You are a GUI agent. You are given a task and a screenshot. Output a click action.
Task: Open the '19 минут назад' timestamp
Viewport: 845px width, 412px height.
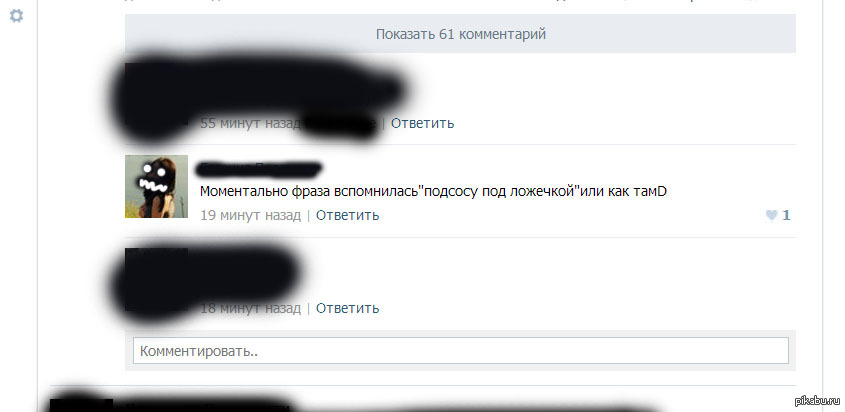pyautogui.click(x=251, y=215)
